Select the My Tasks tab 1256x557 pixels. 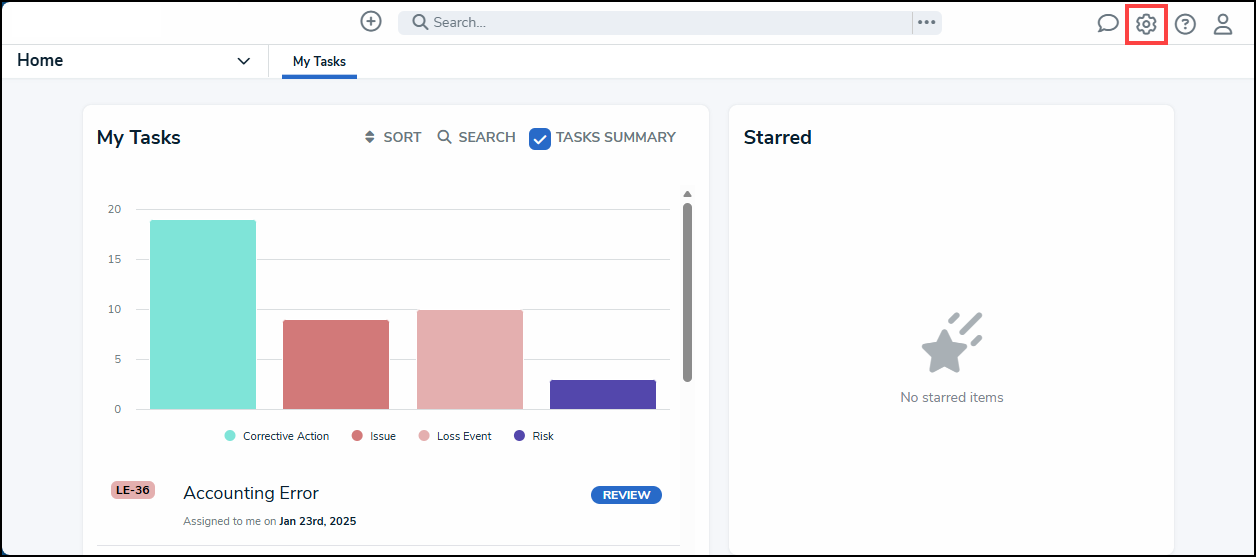coord(319,62)
